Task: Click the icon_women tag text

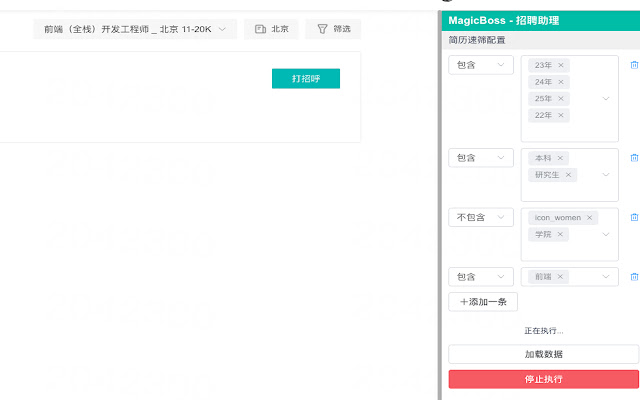Action: 558,218
